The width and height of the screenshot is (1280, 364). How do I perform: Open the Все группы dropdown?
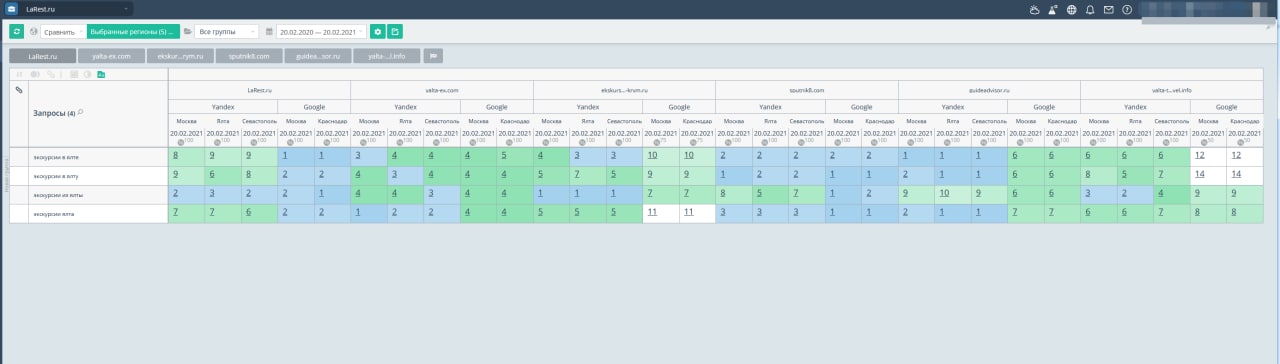tap(225, 32)
